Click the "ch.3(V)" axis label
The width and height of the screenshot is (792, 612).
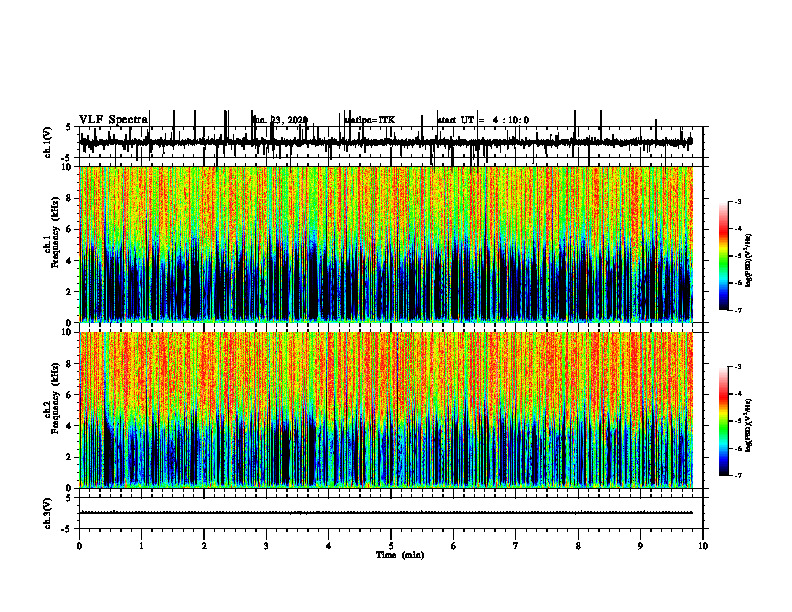point(48,513)
